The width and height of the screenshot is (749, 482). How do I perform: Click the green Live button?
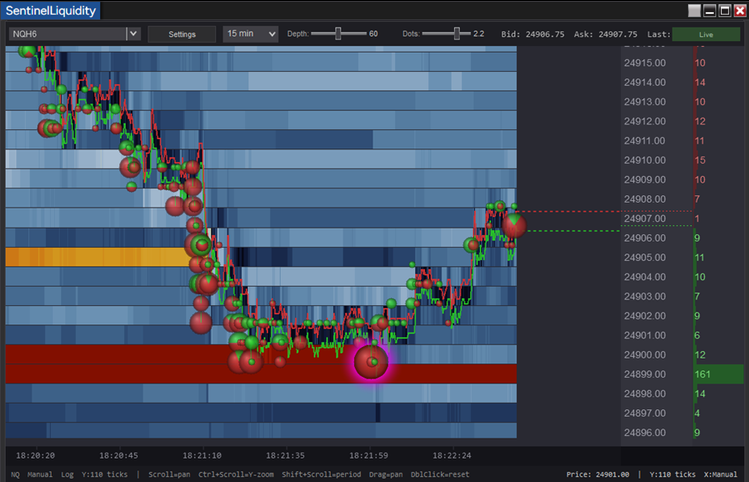706,34
